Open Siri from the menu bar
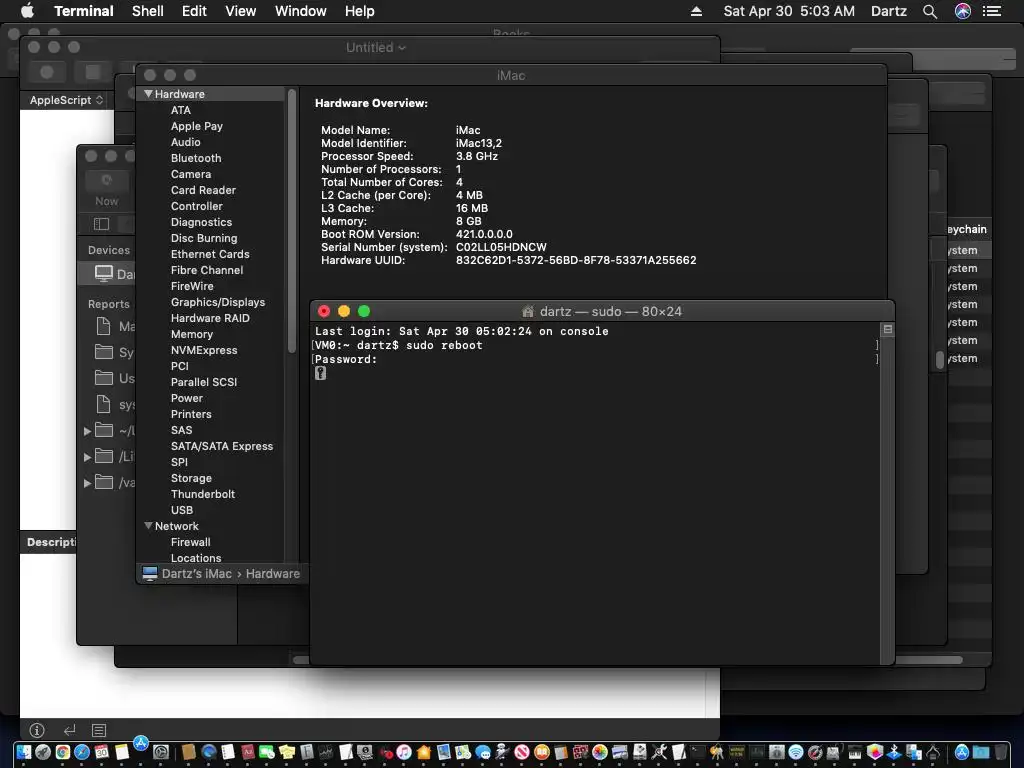The height and width of the screenshot is (768, 1024). 963,11
